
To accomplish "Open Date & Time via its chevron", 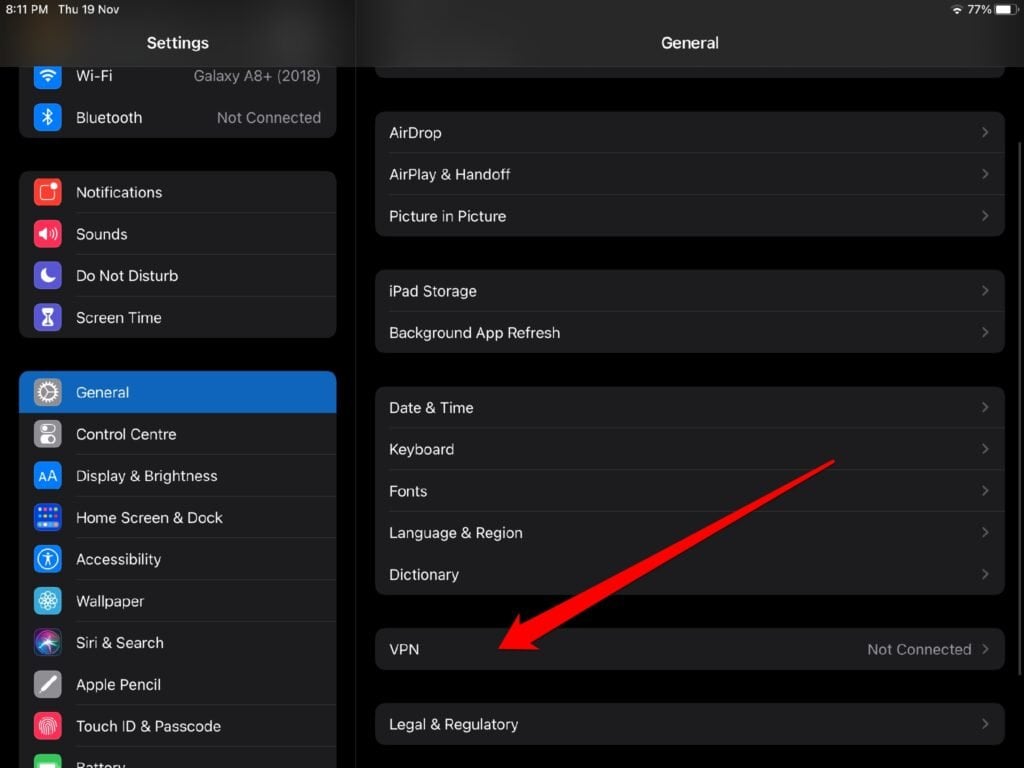I will pyautogui.click(x=985, y=408).
